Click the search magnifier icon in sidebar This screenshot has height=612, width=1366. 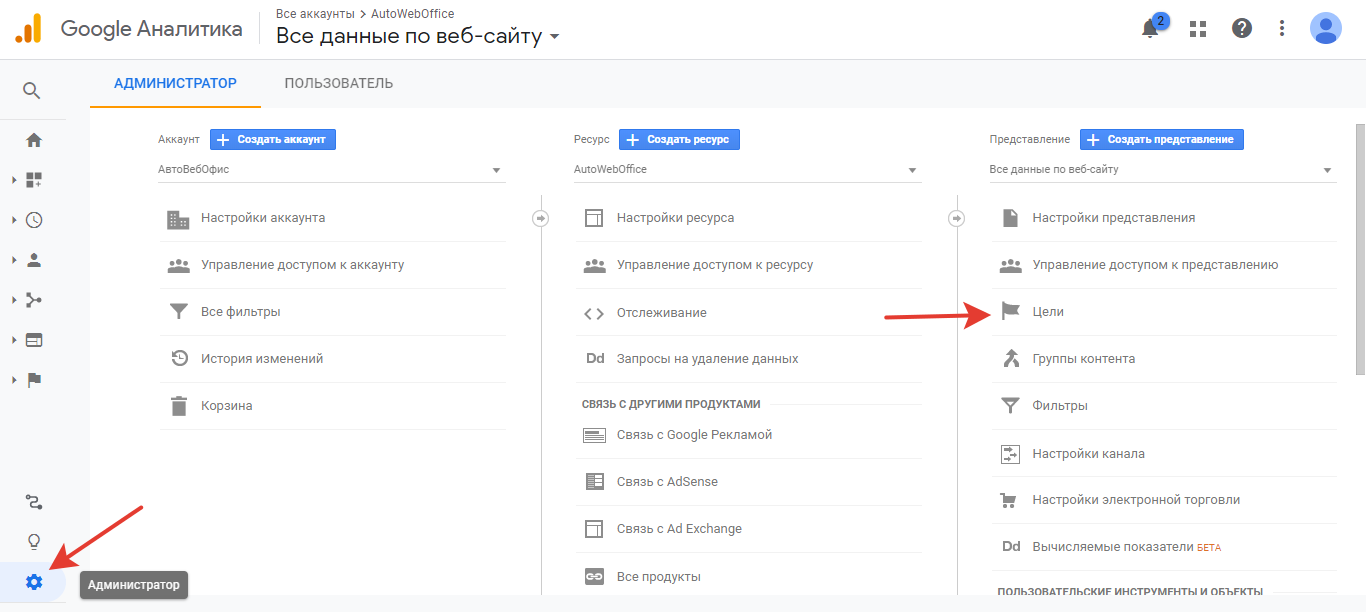(x=32, y=91)
